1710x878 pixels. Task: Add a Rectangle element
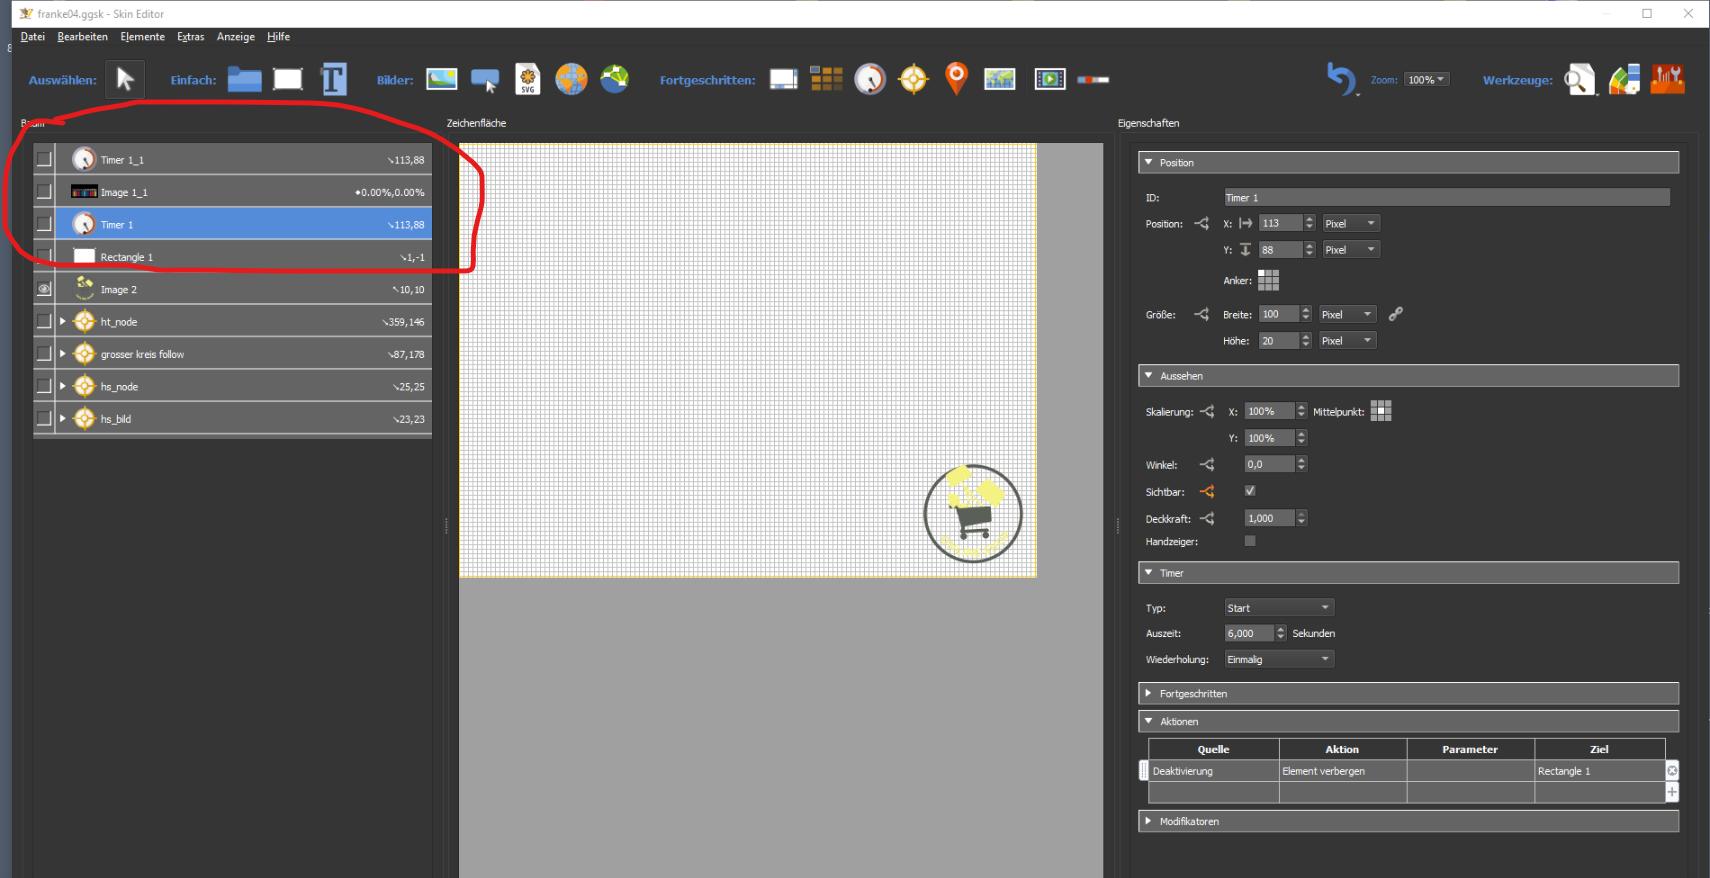pos(288,79)
